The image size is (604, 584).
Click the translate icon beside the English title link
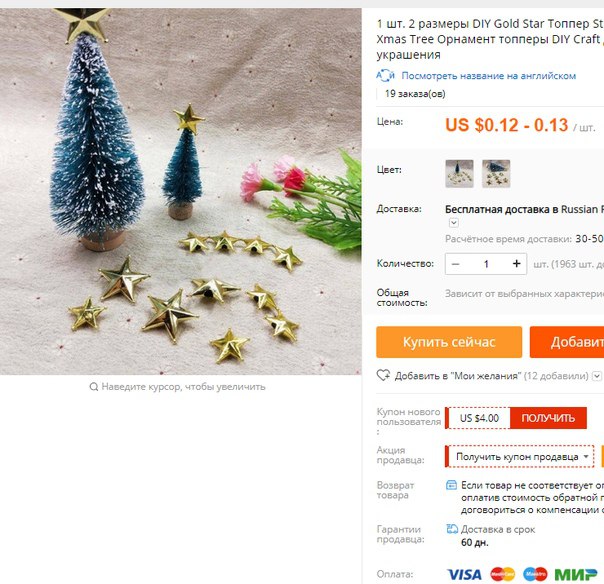[x=385, y=76]
